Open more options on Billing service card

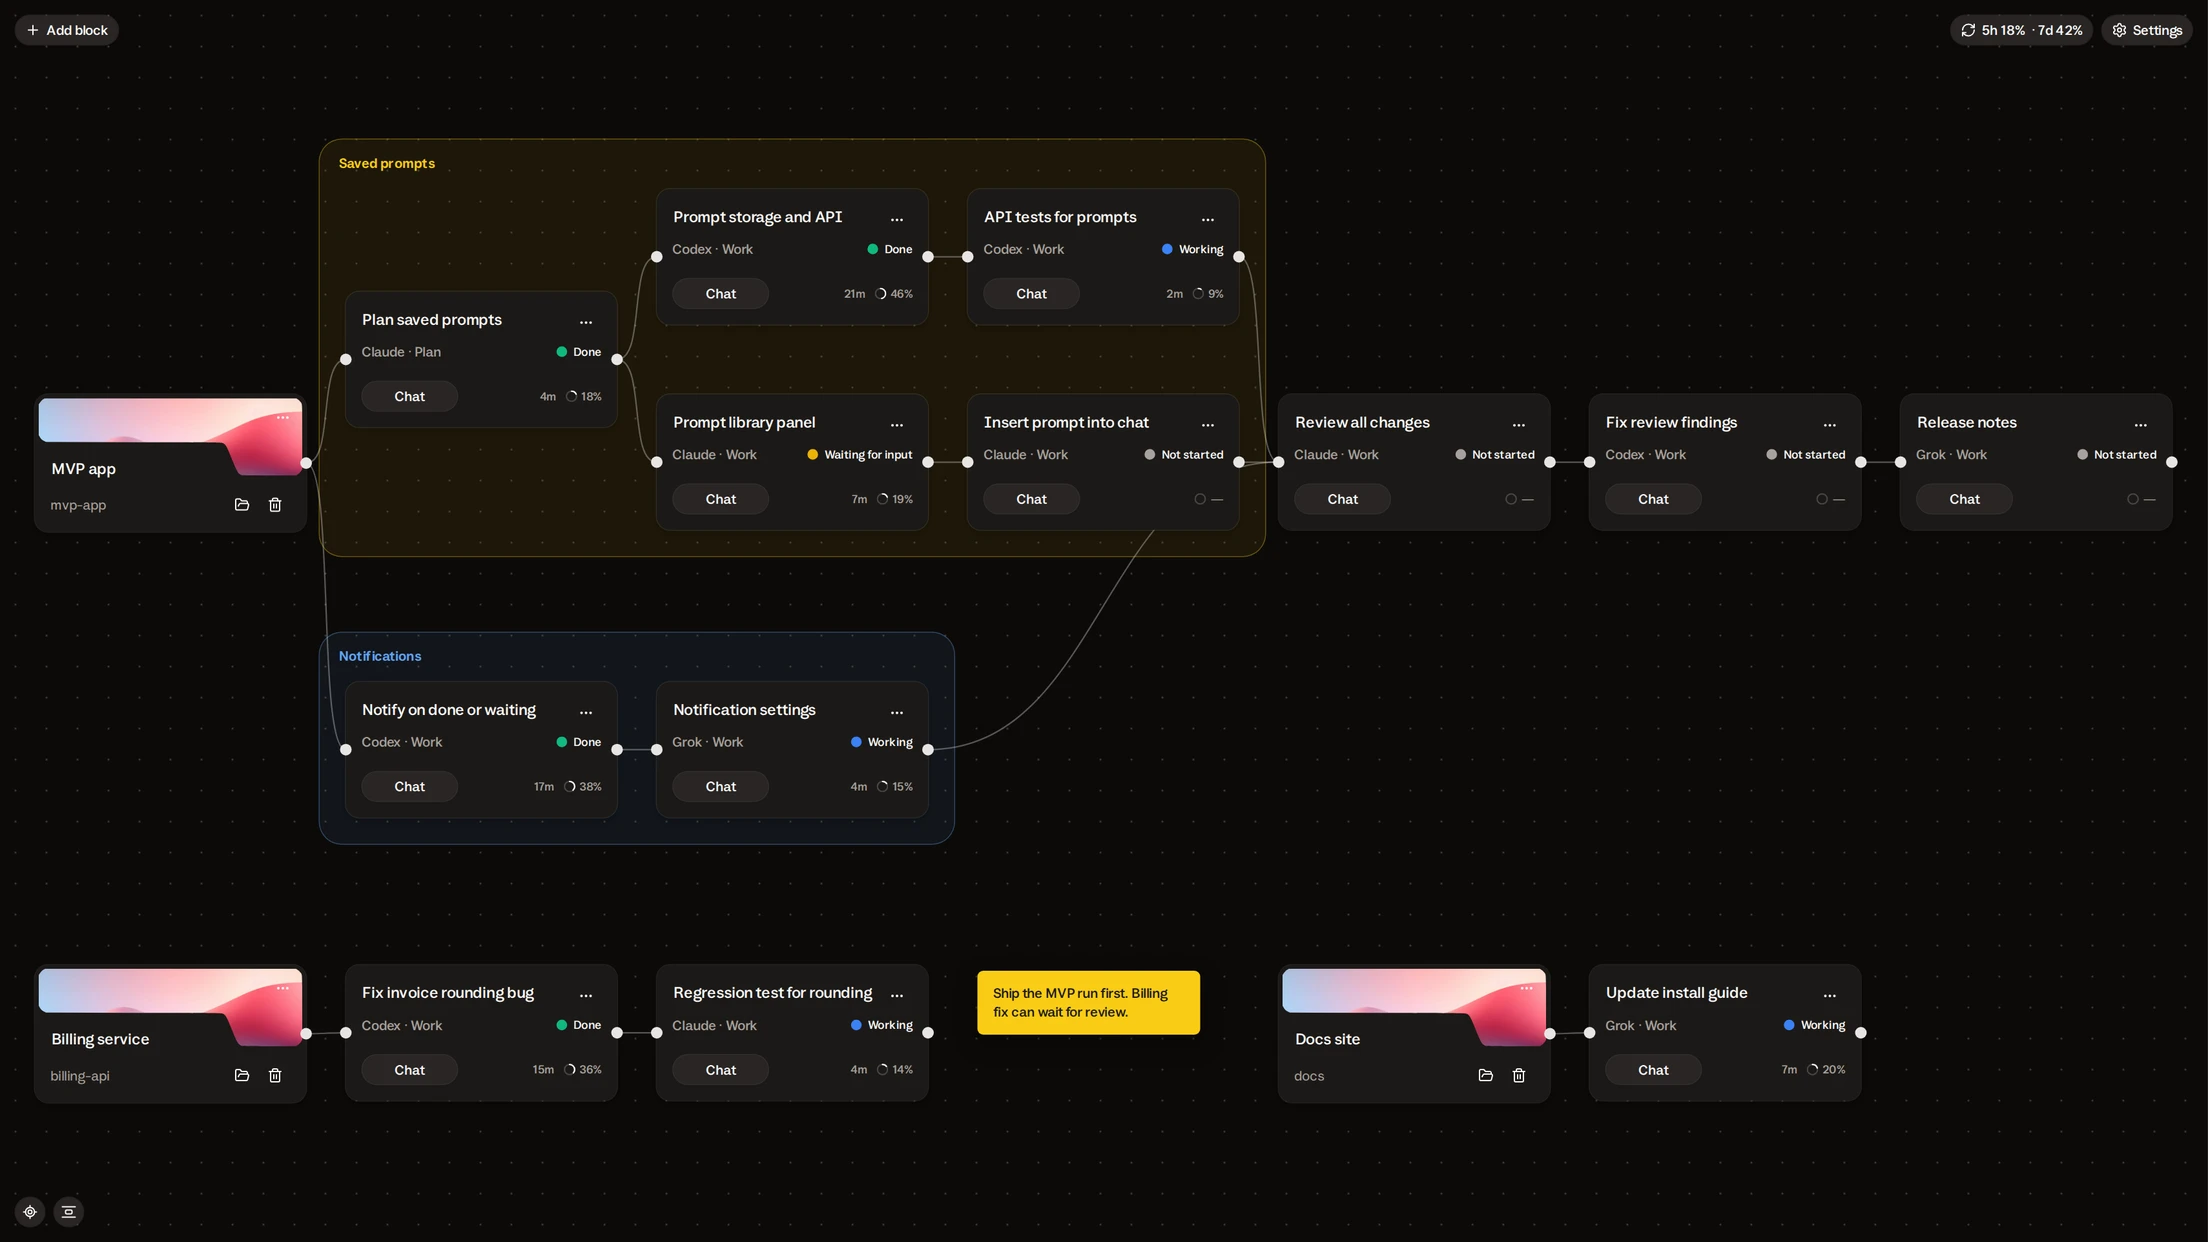283,988
